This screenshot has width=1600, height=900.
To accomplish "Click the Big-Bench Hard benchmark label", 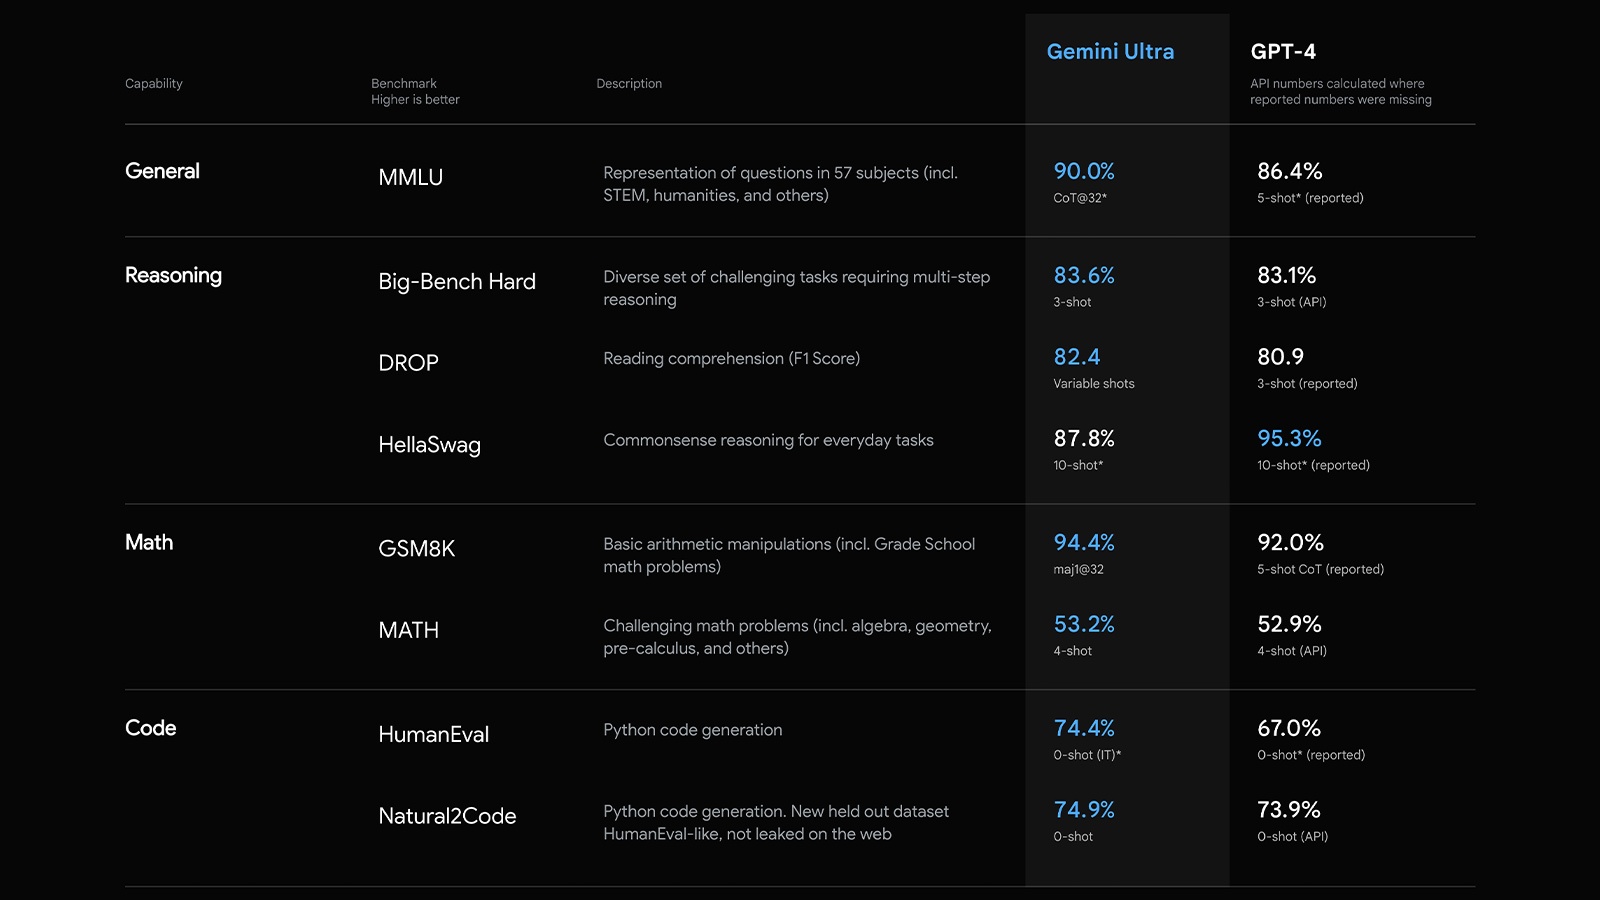I will coord(457,282).
